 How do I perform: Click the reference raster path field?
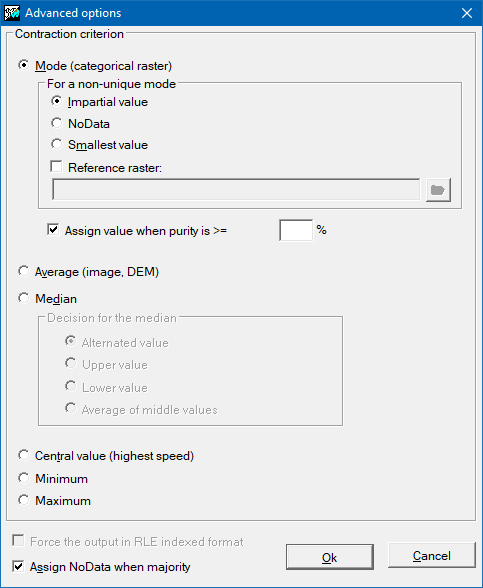(x=236, y=190)
